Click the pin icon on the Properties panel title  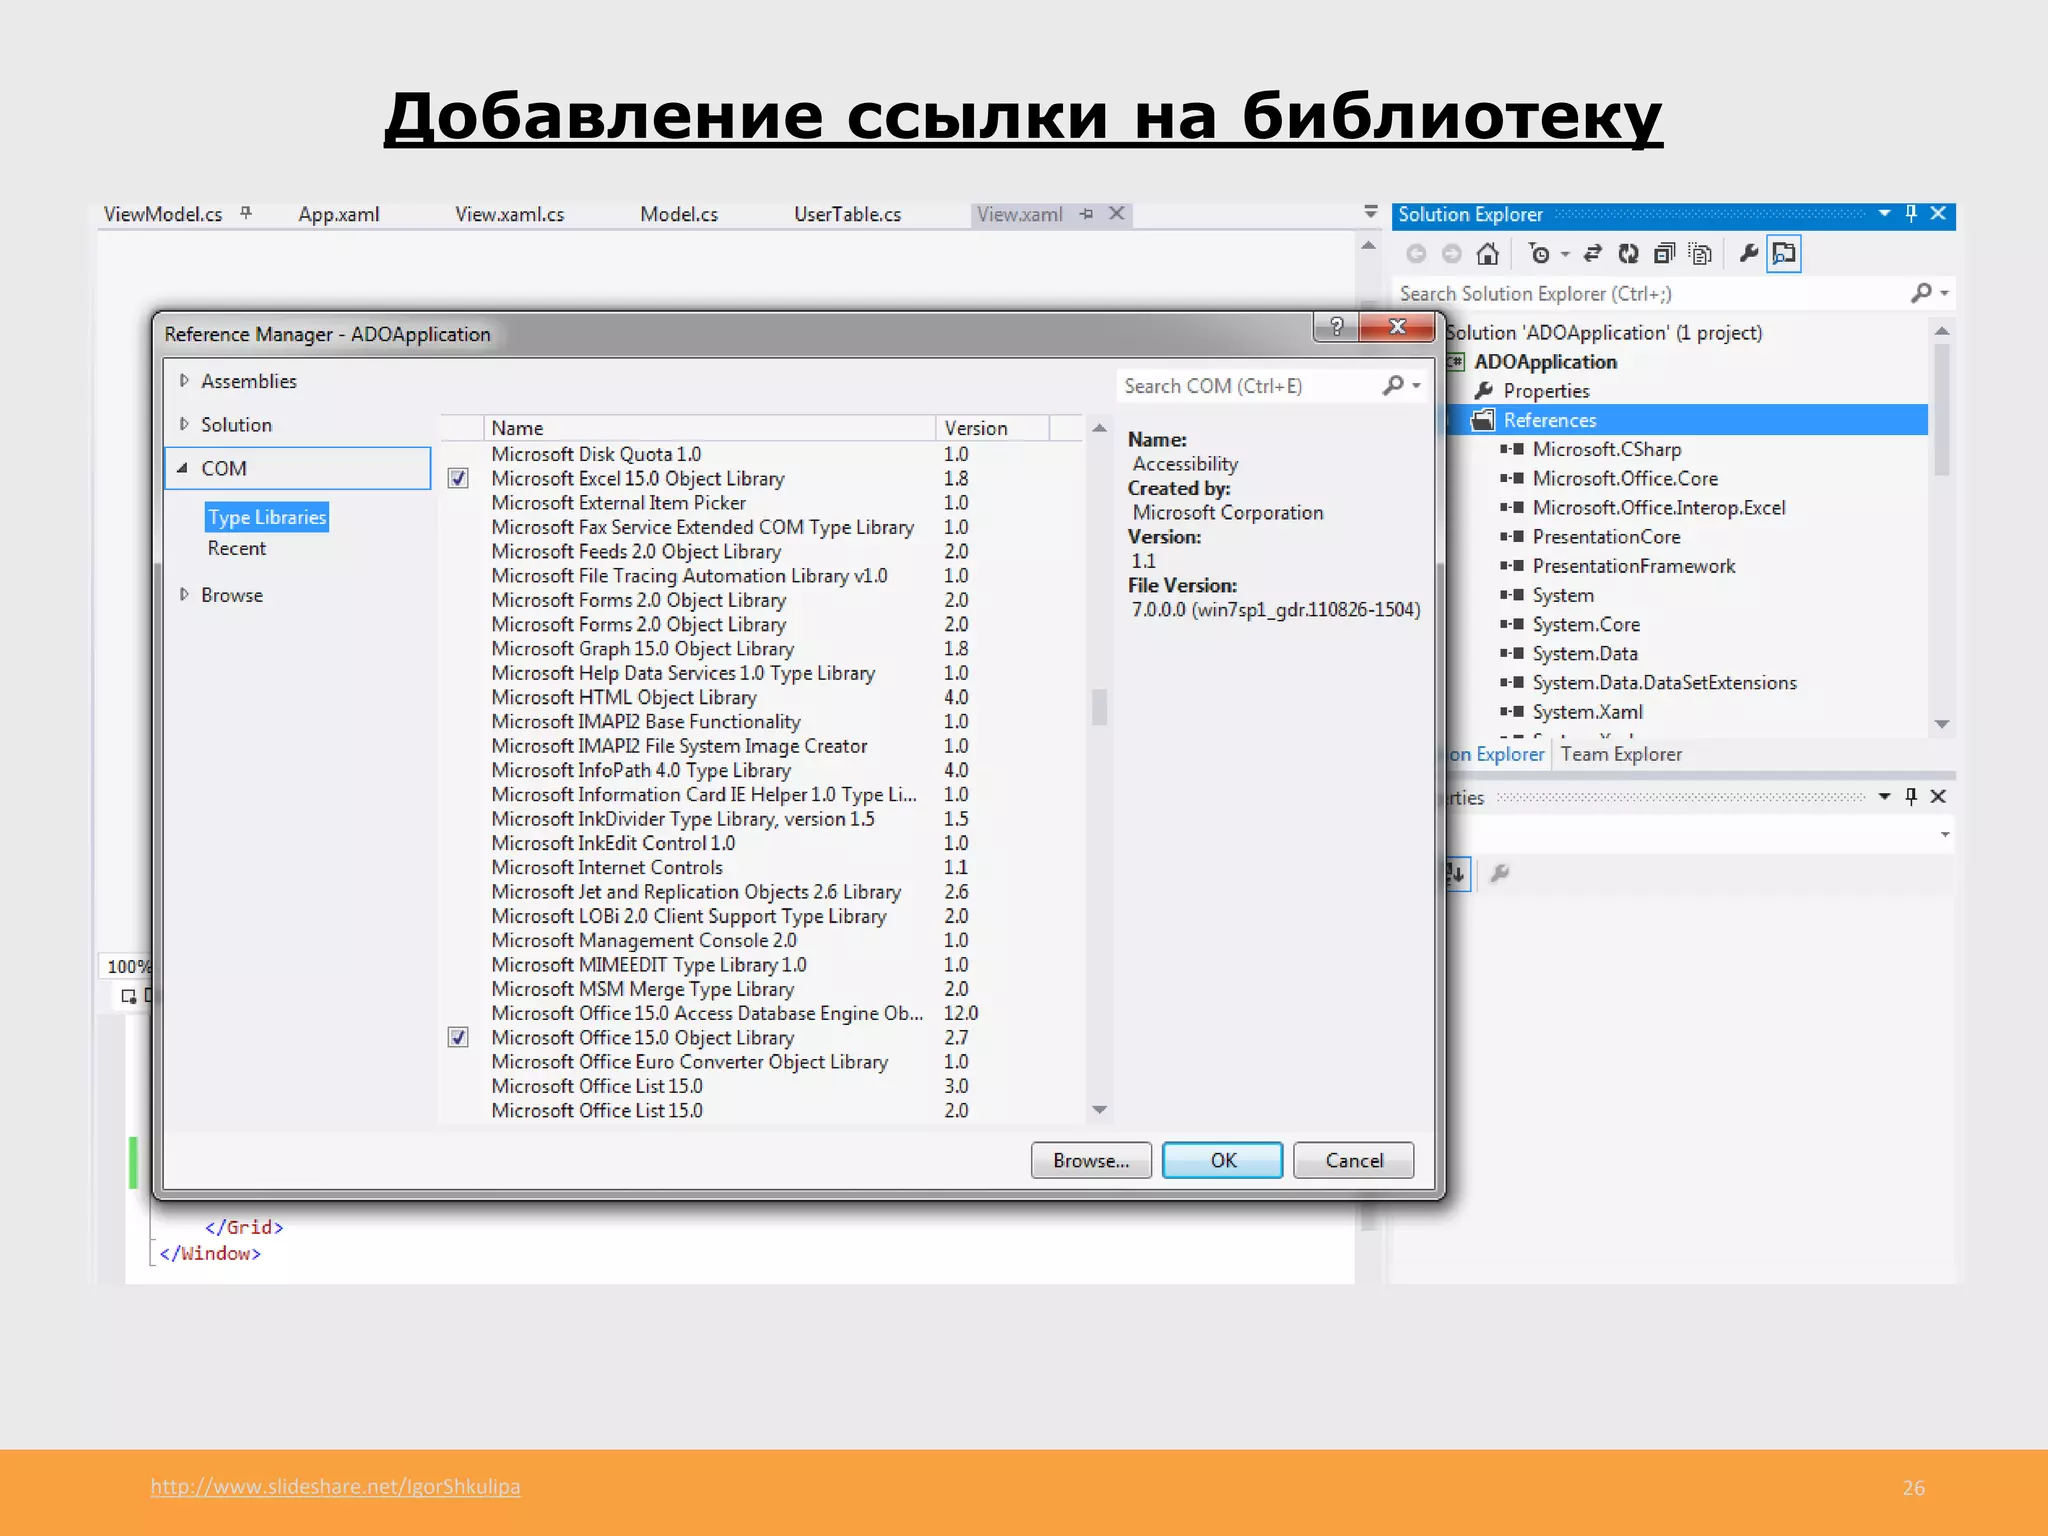(1911, 797)
